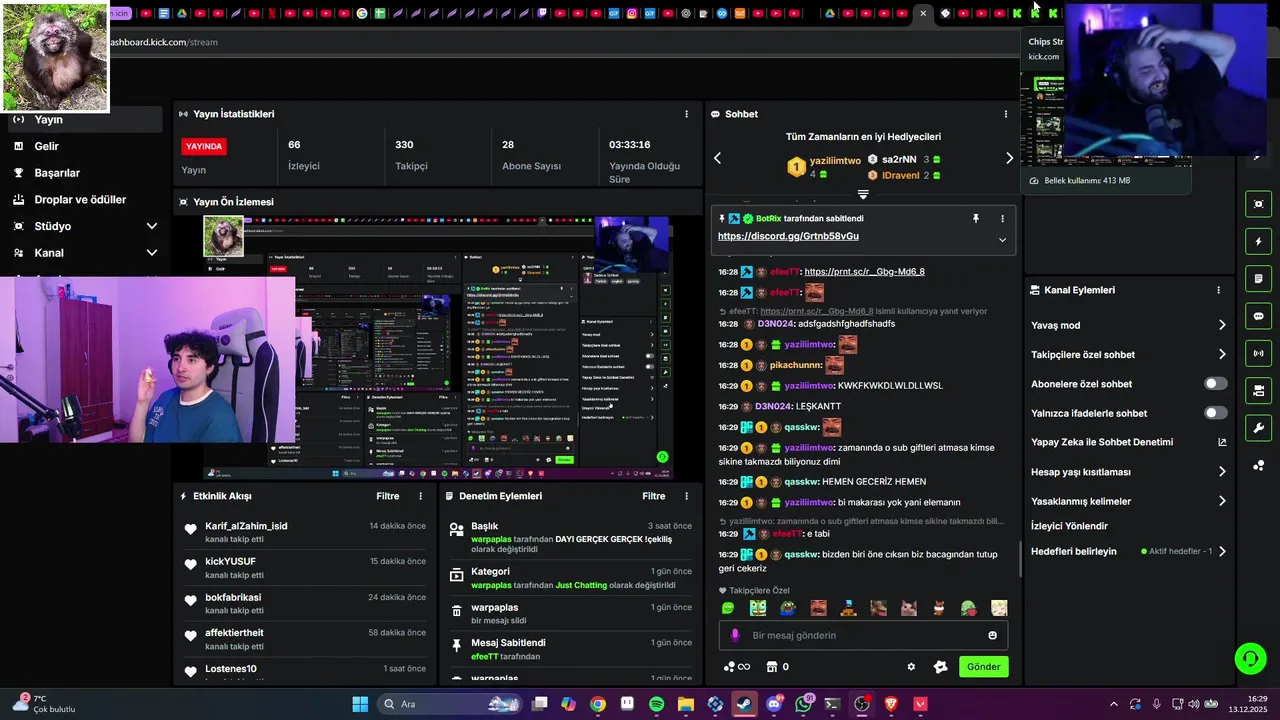Open emoji picker in message box
Screen dimensions: 1280x720
pyautogui.click(x=992, y=635)
